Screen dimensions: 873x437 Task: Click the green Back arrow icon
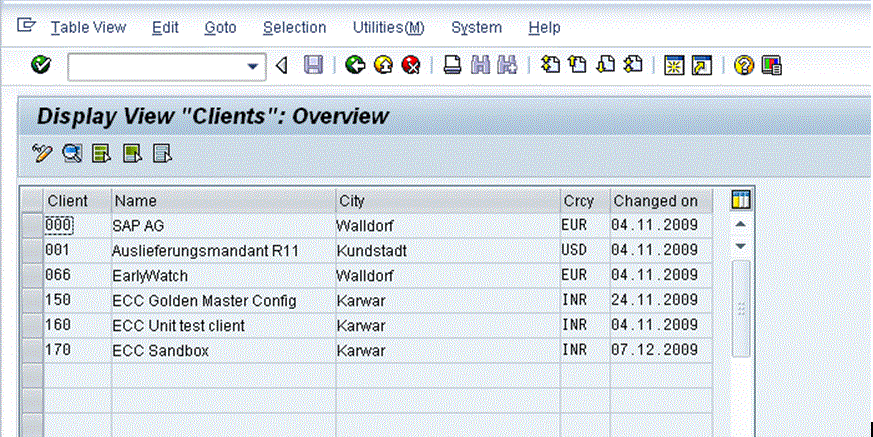point(354,66)
